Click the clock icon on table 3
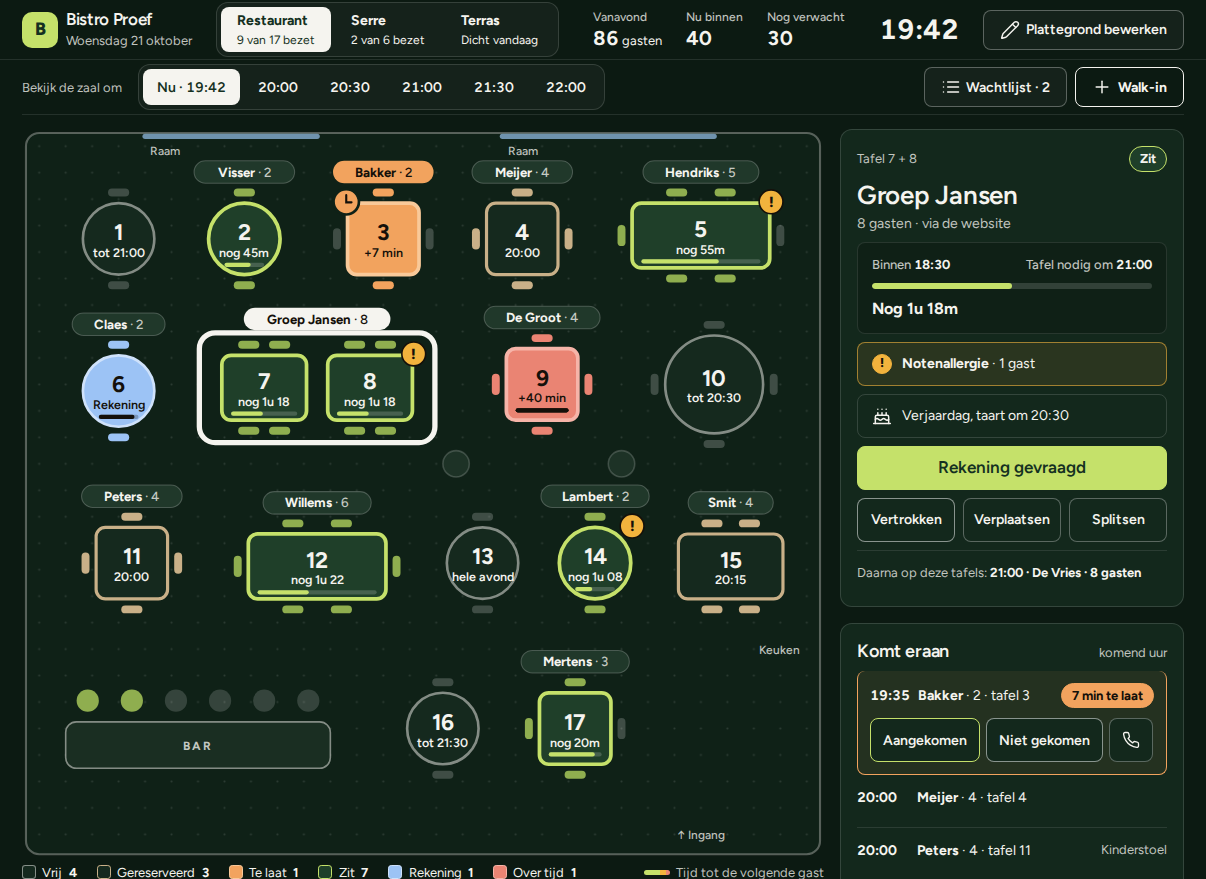The image size is (1206, 879). 346,202
